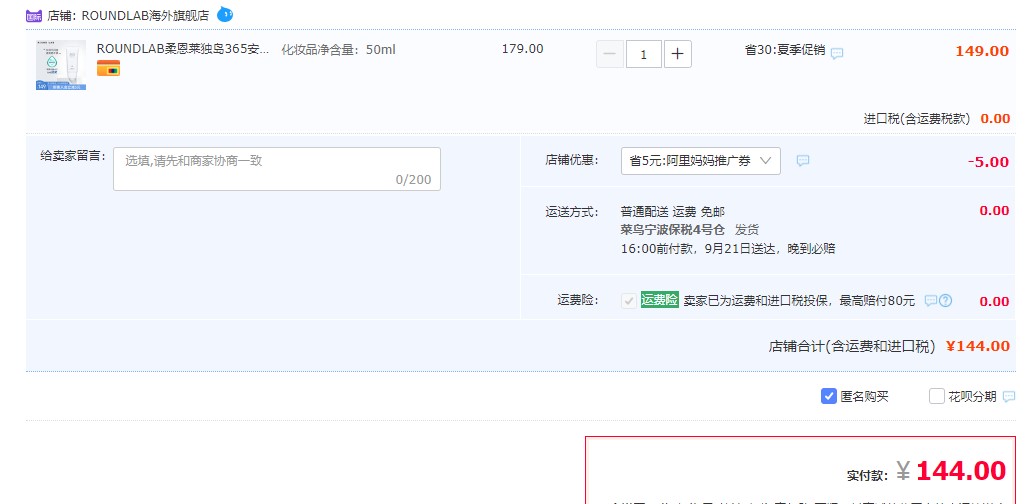Click the comment icon next to the store discount dropdown
Image resolution: width=1032 pixels, height=504 pixels.
(x=803, y=161)
